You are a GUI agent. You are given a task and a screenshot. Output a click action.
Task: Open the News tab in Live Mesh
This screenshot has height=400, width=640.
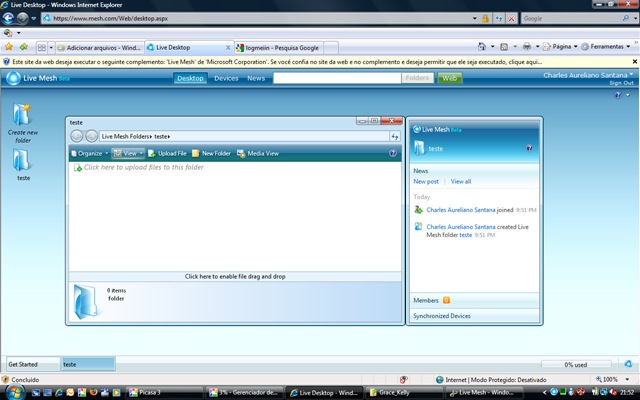click(x=256, y=78)
